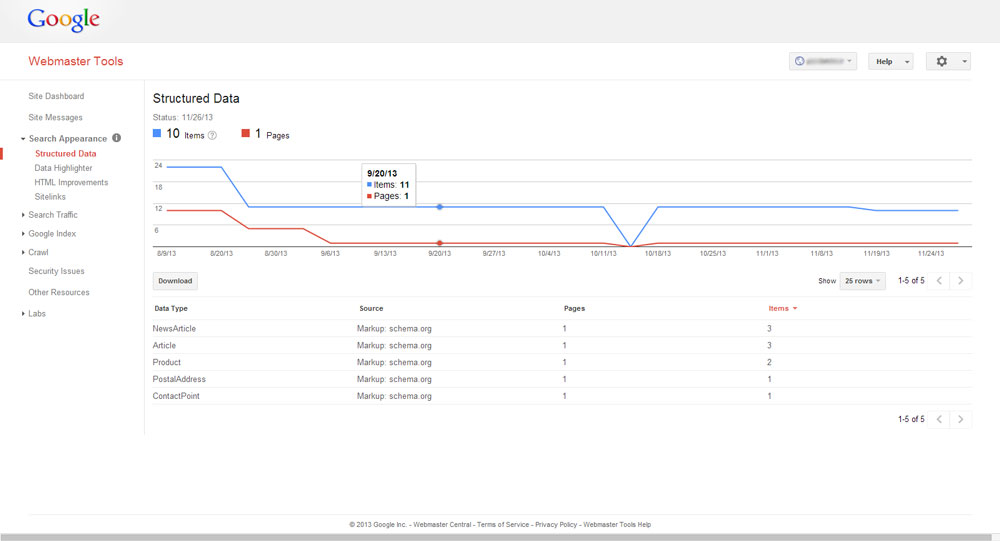The height and width of the screenshot is (541, 1000).
Task: Toggle the blue Items series in chart
Action: point(157,133)
